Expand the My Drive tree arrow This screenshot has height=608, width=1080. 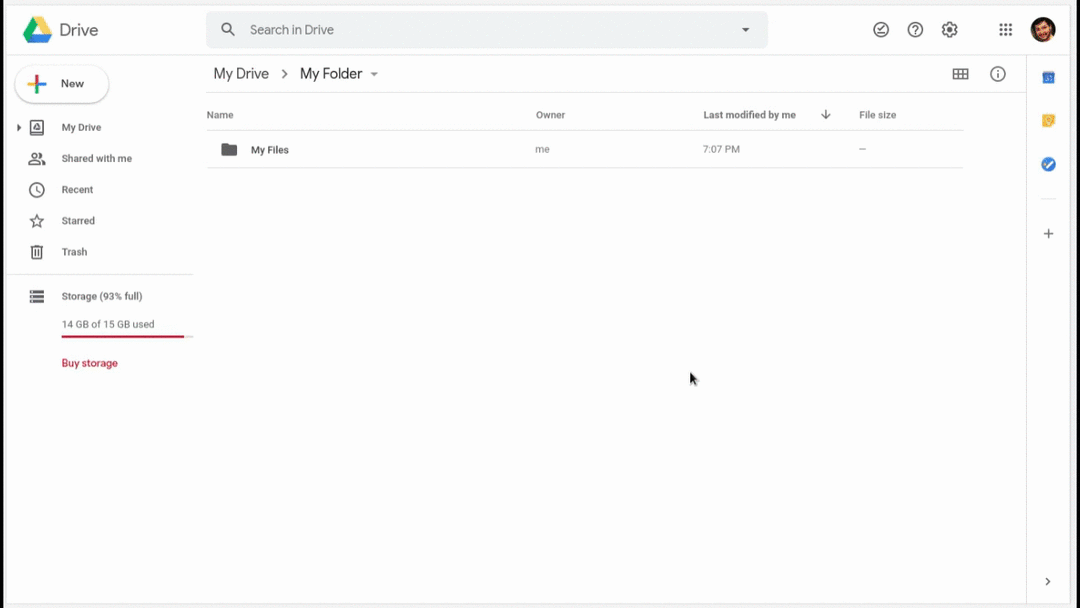click(x=19, y=128)
